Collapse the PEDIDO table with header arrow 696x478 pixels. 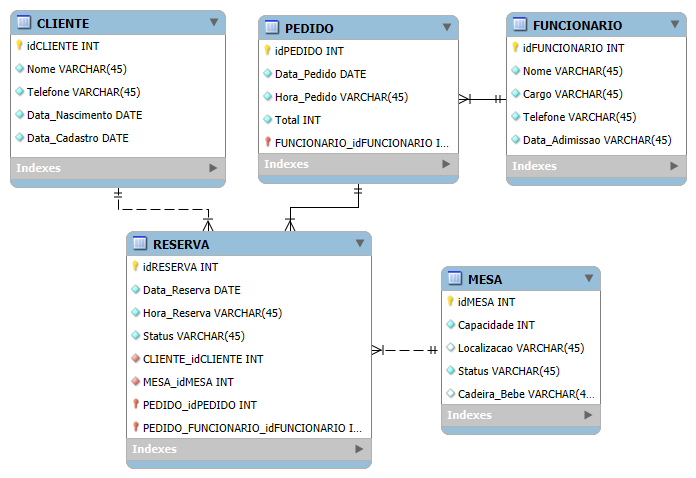pyautogui.click(x=447, y=27)
